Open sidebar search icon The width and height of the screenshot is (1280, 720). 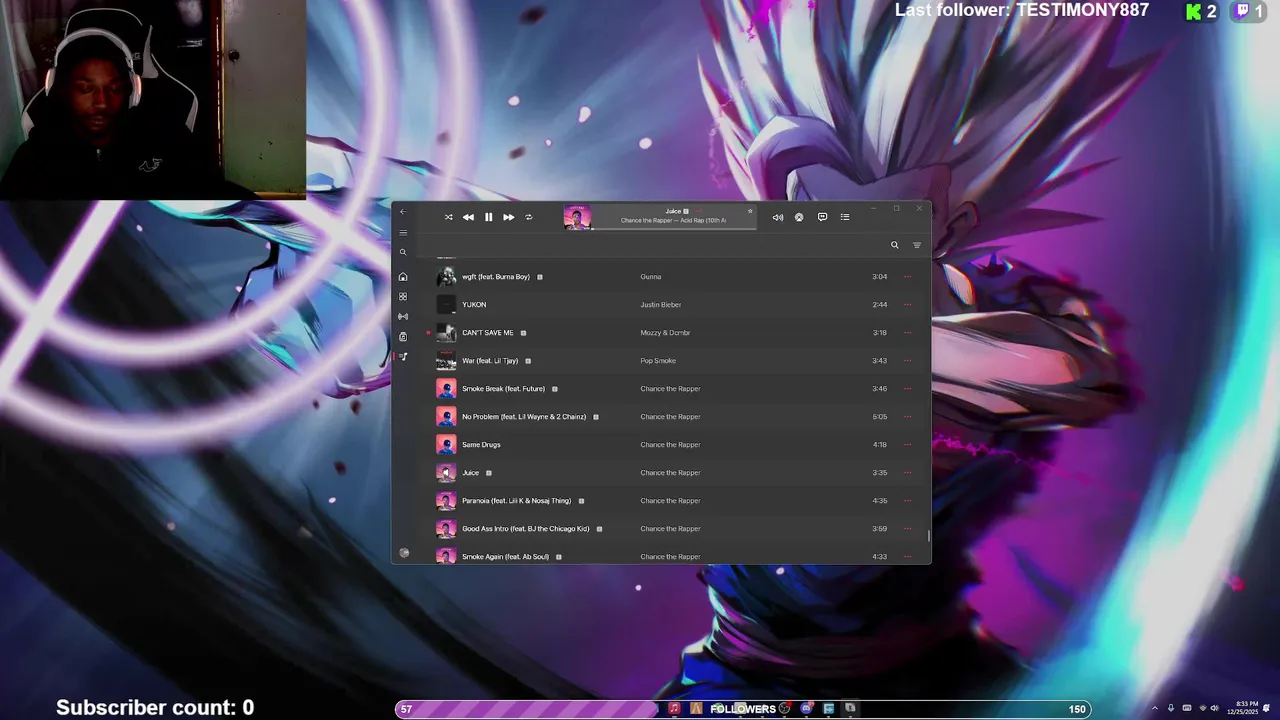(x=403, y=252)
